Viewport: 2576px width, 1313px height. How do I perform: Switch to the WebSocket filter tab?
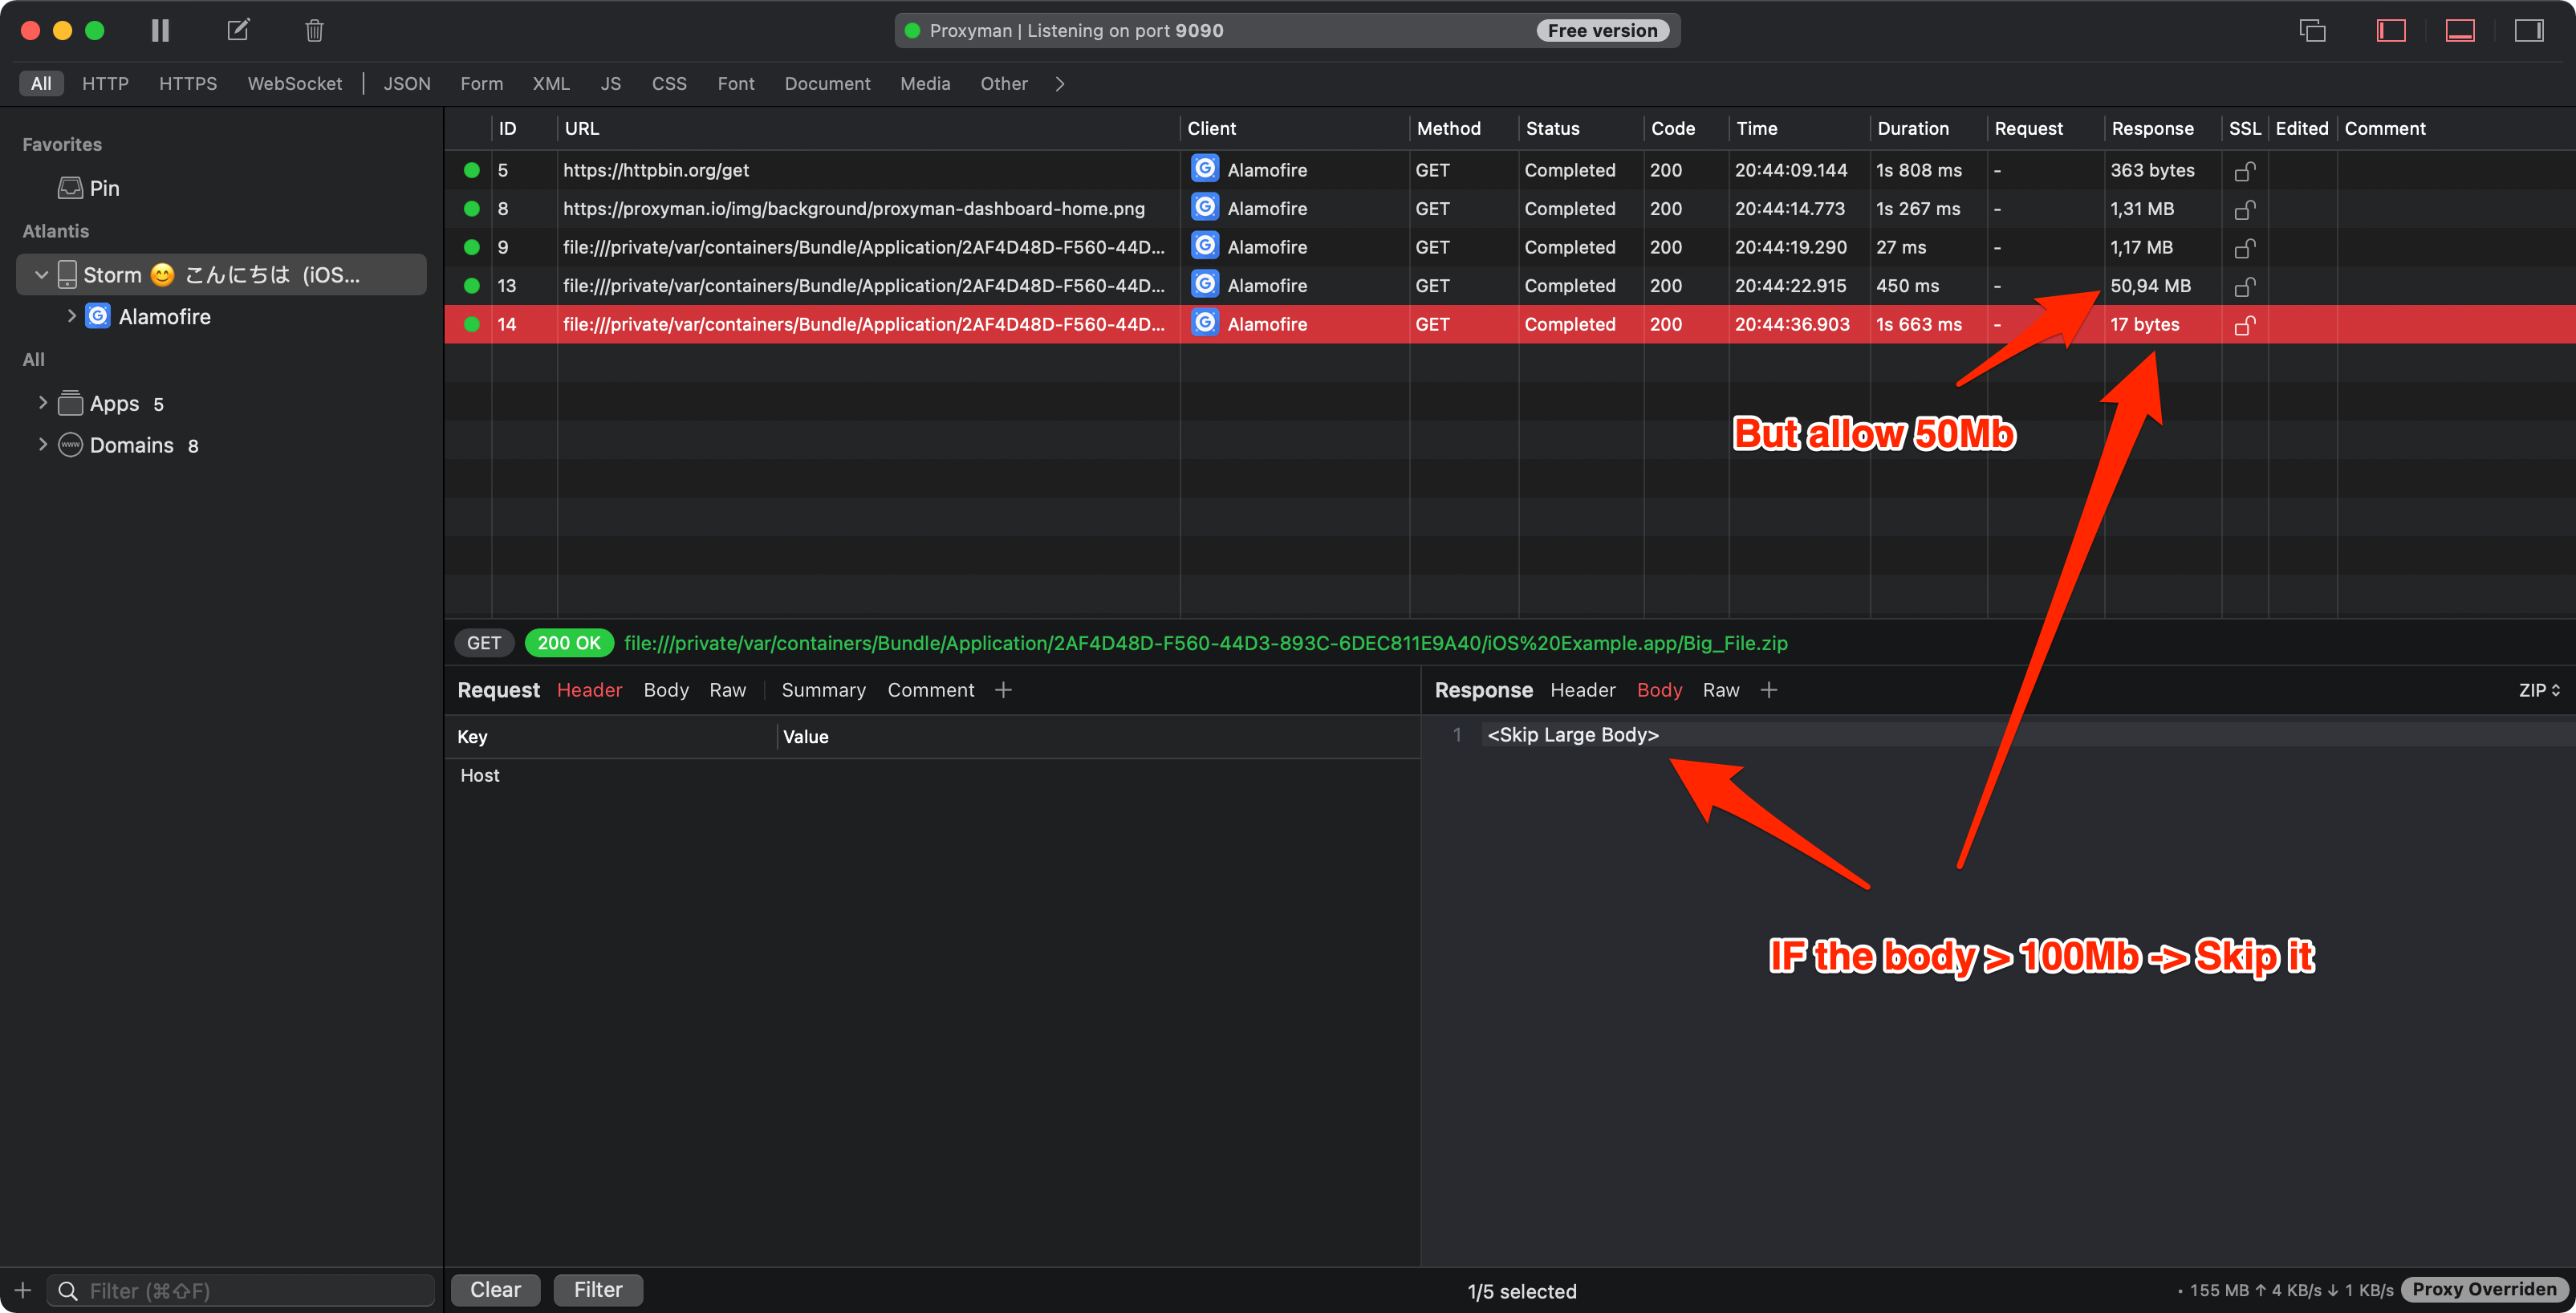point(294,83)
